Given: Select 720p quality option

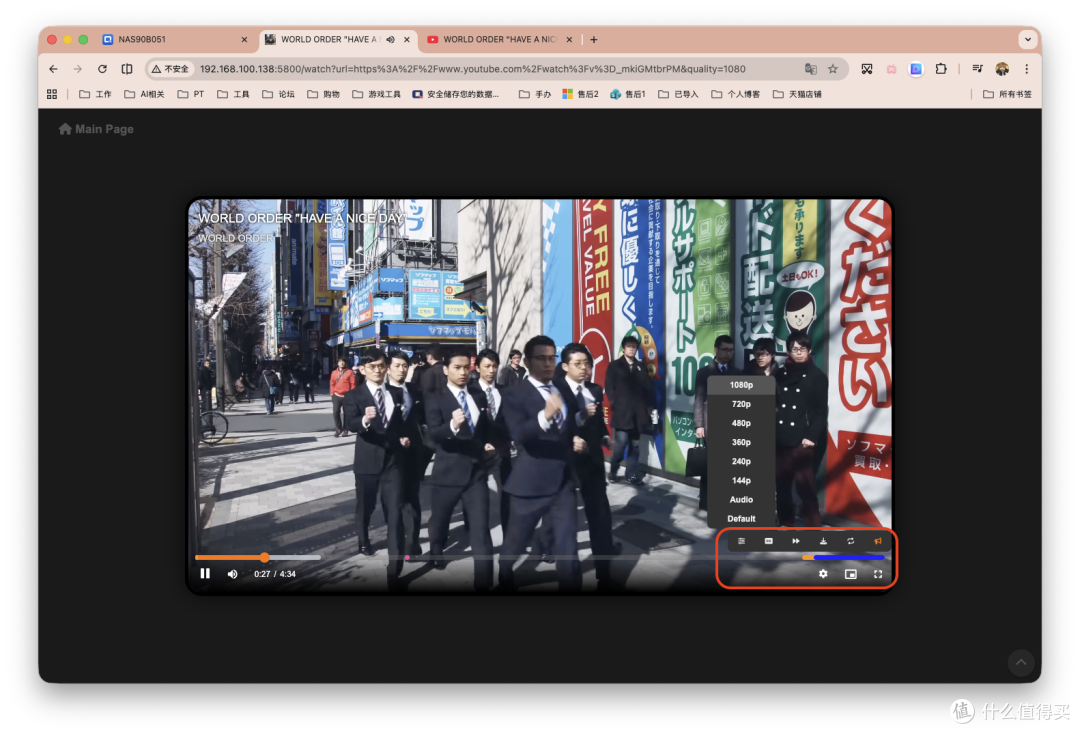Looking at the screenshot, I should (x=742, y=404).
